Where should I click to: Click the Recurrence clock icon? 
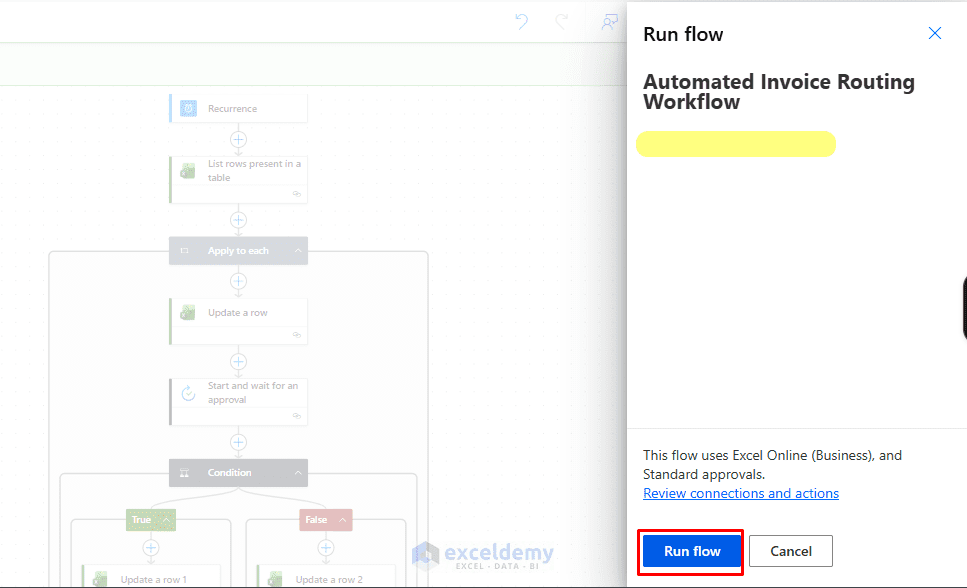click(x=188, y=109)
